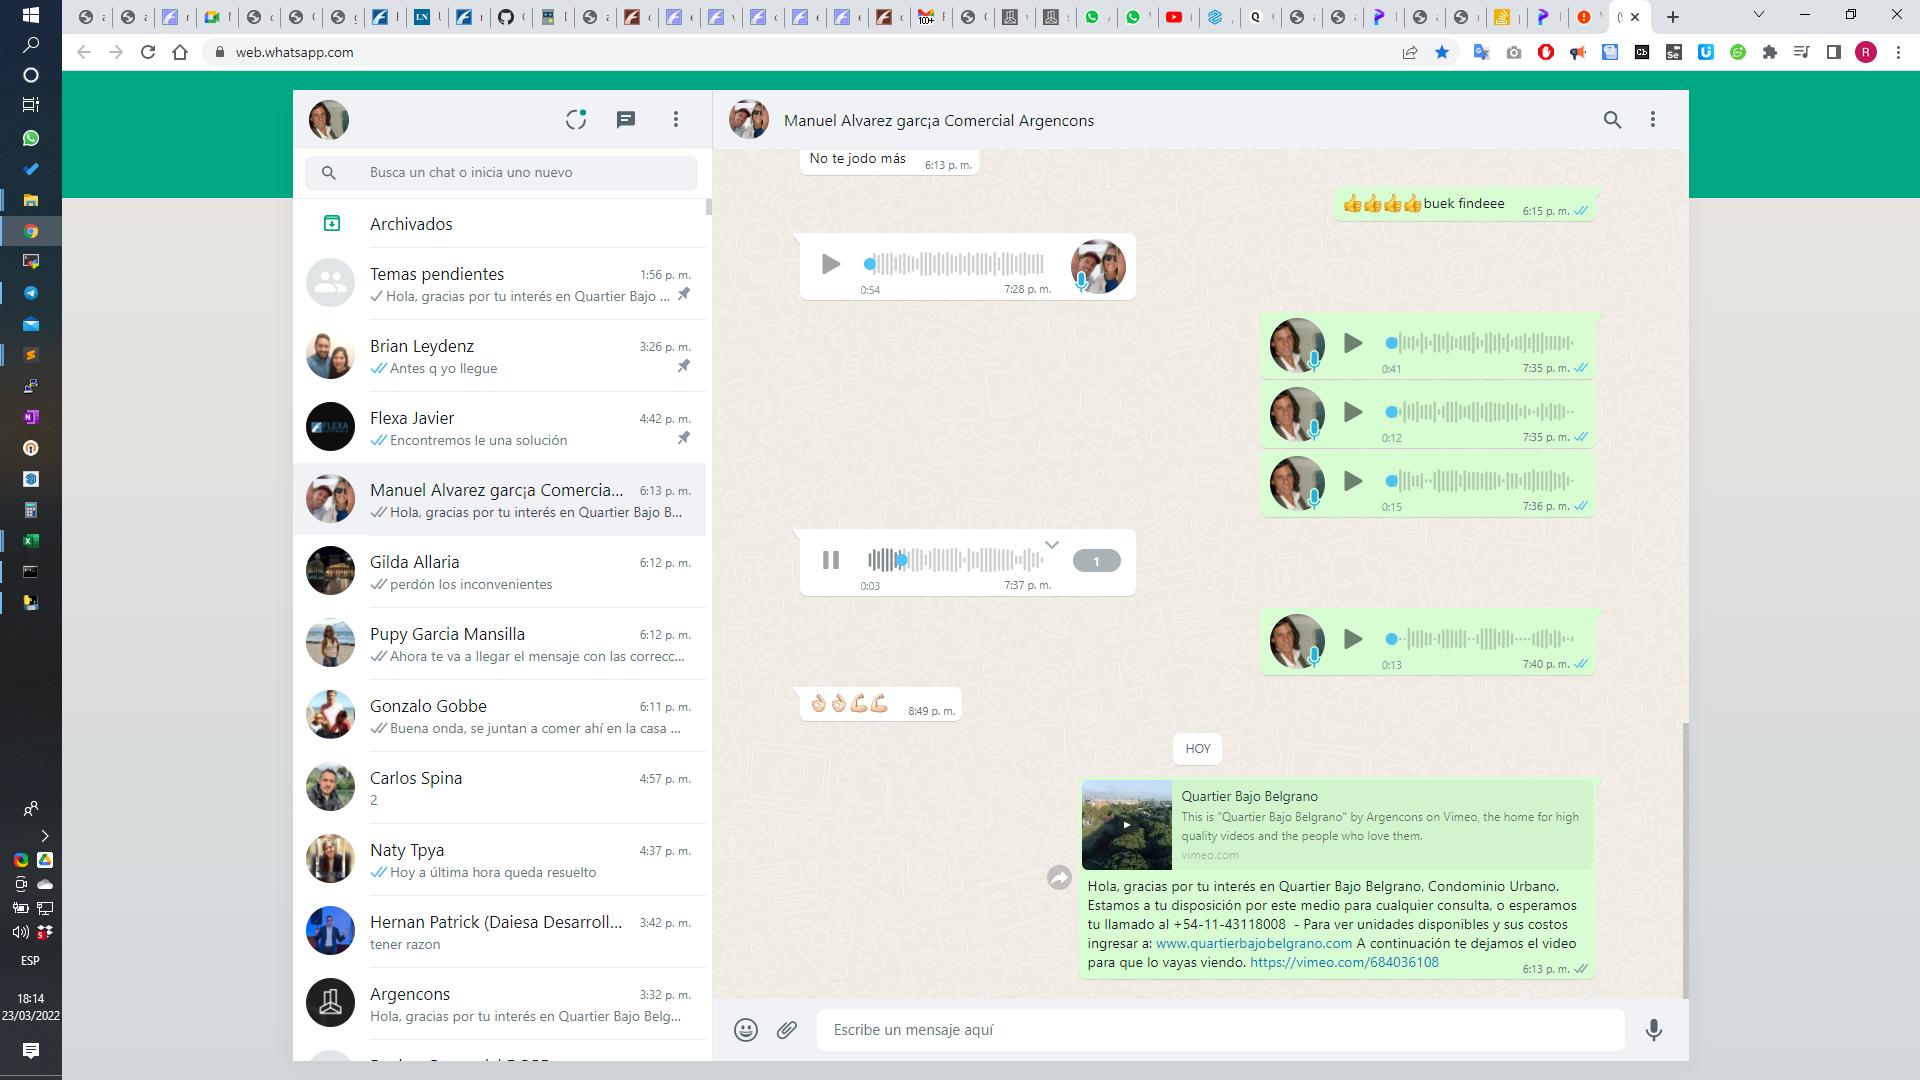
Task: Click the message text box 'Escribe un mensaje aquí'
Action: tap(1220, 1030)
